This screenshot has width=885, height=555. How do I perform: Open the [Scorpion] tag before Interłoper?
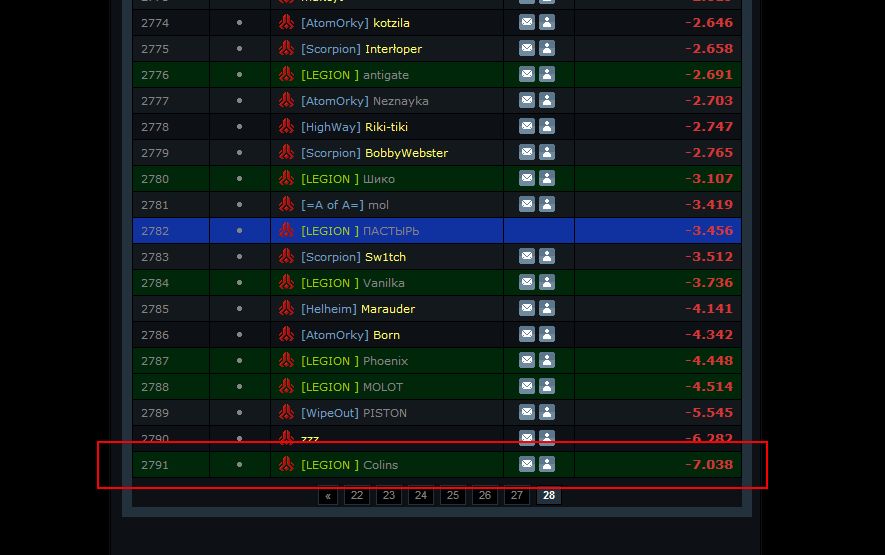point(331,49)
